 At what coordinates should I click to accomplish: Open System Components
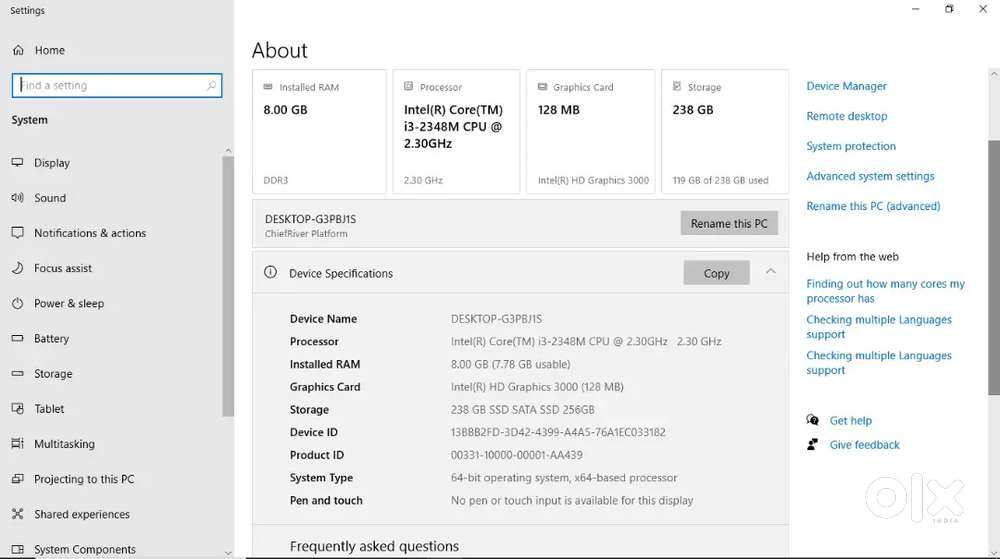85,549
